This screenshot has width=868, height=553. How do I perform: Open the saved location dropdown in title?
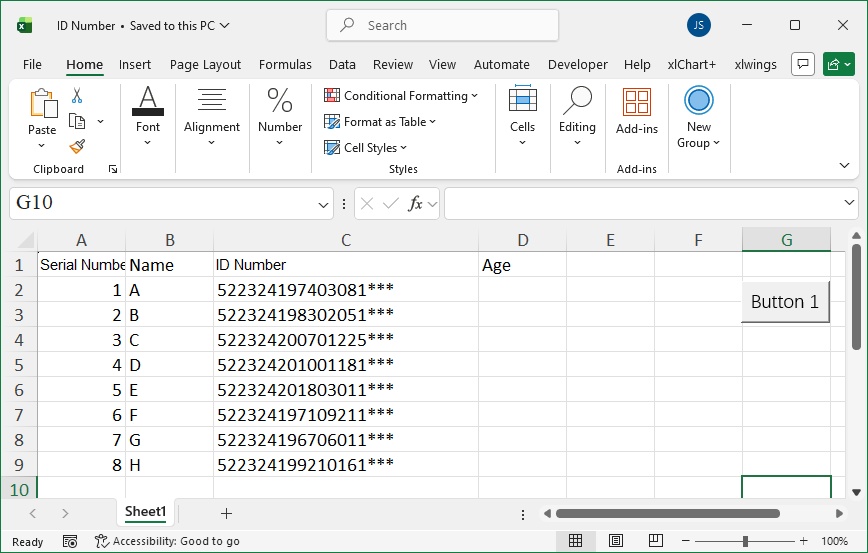tap(224, 25)
